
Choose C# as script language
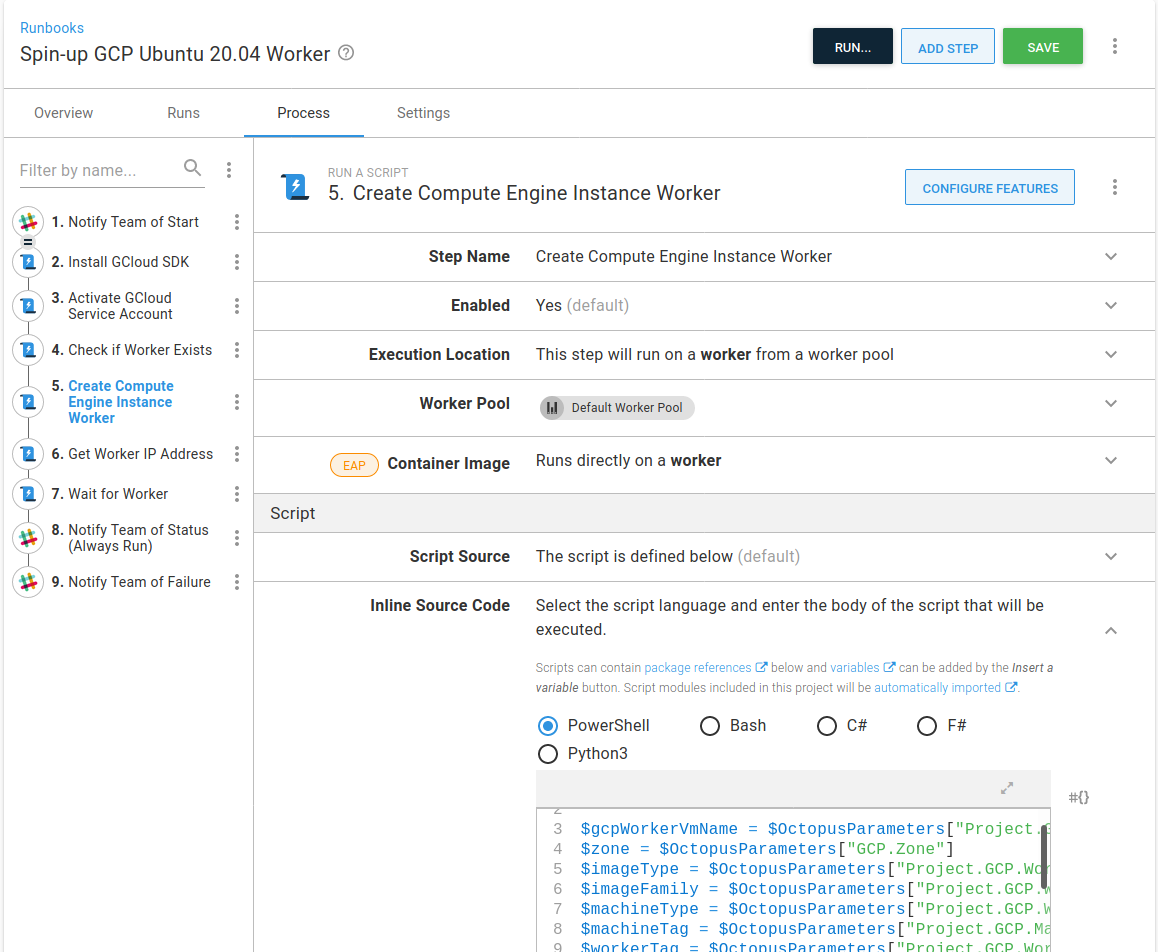point(827,726)
